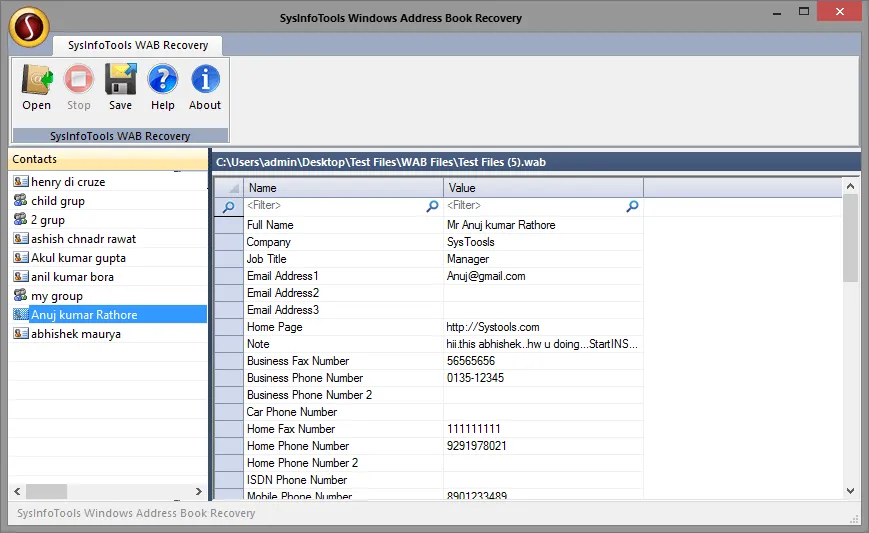This screenshot has height=533, width=869.
Task: Sort by the Name column header
Action: coord(344,188)
